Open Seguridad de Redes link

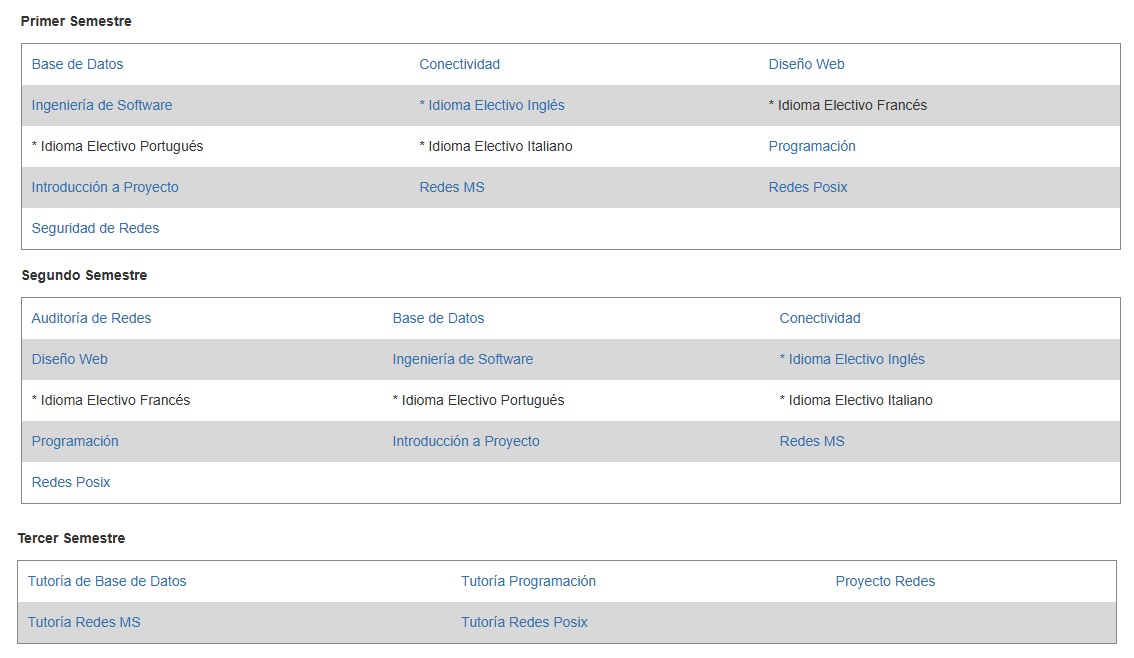(x=95, y=228)
